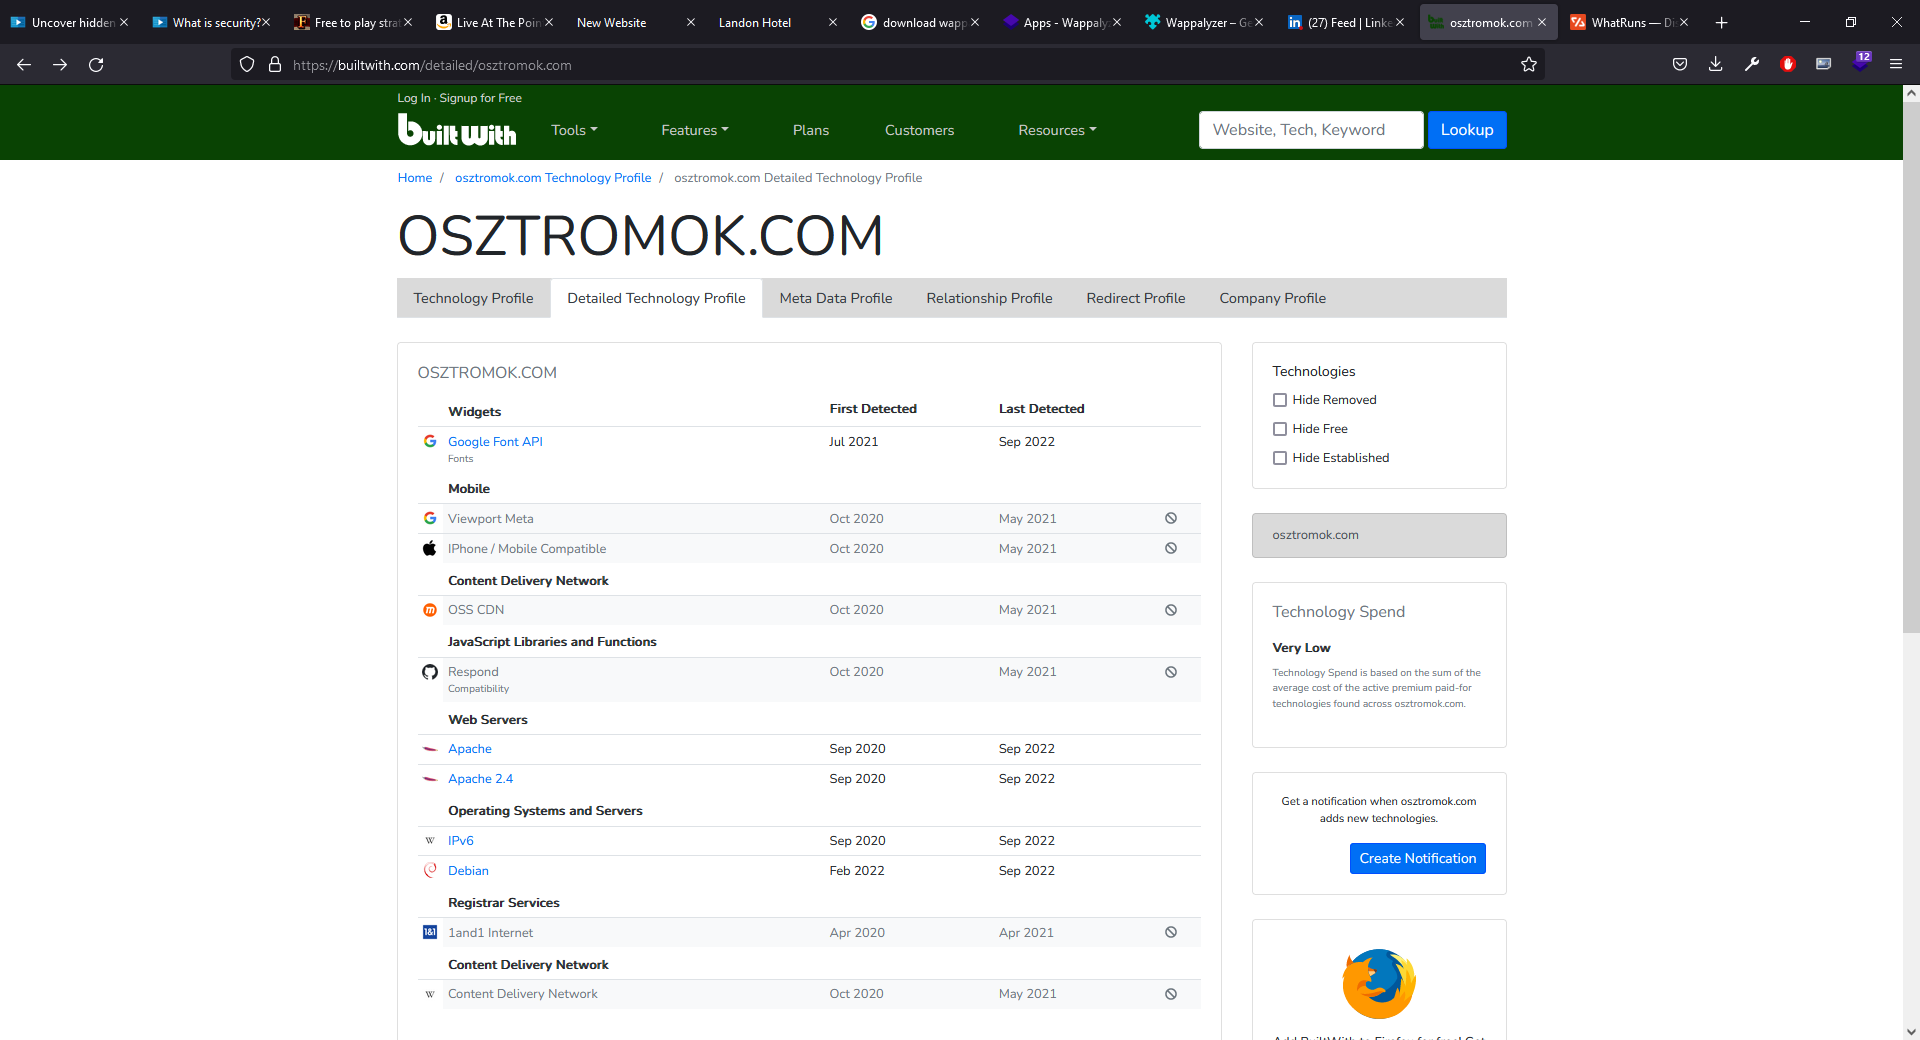This screenshot has width=1920, height=1040.
Task: Click the page vertical scrollbar thumb
Action: click(1911, 367)
